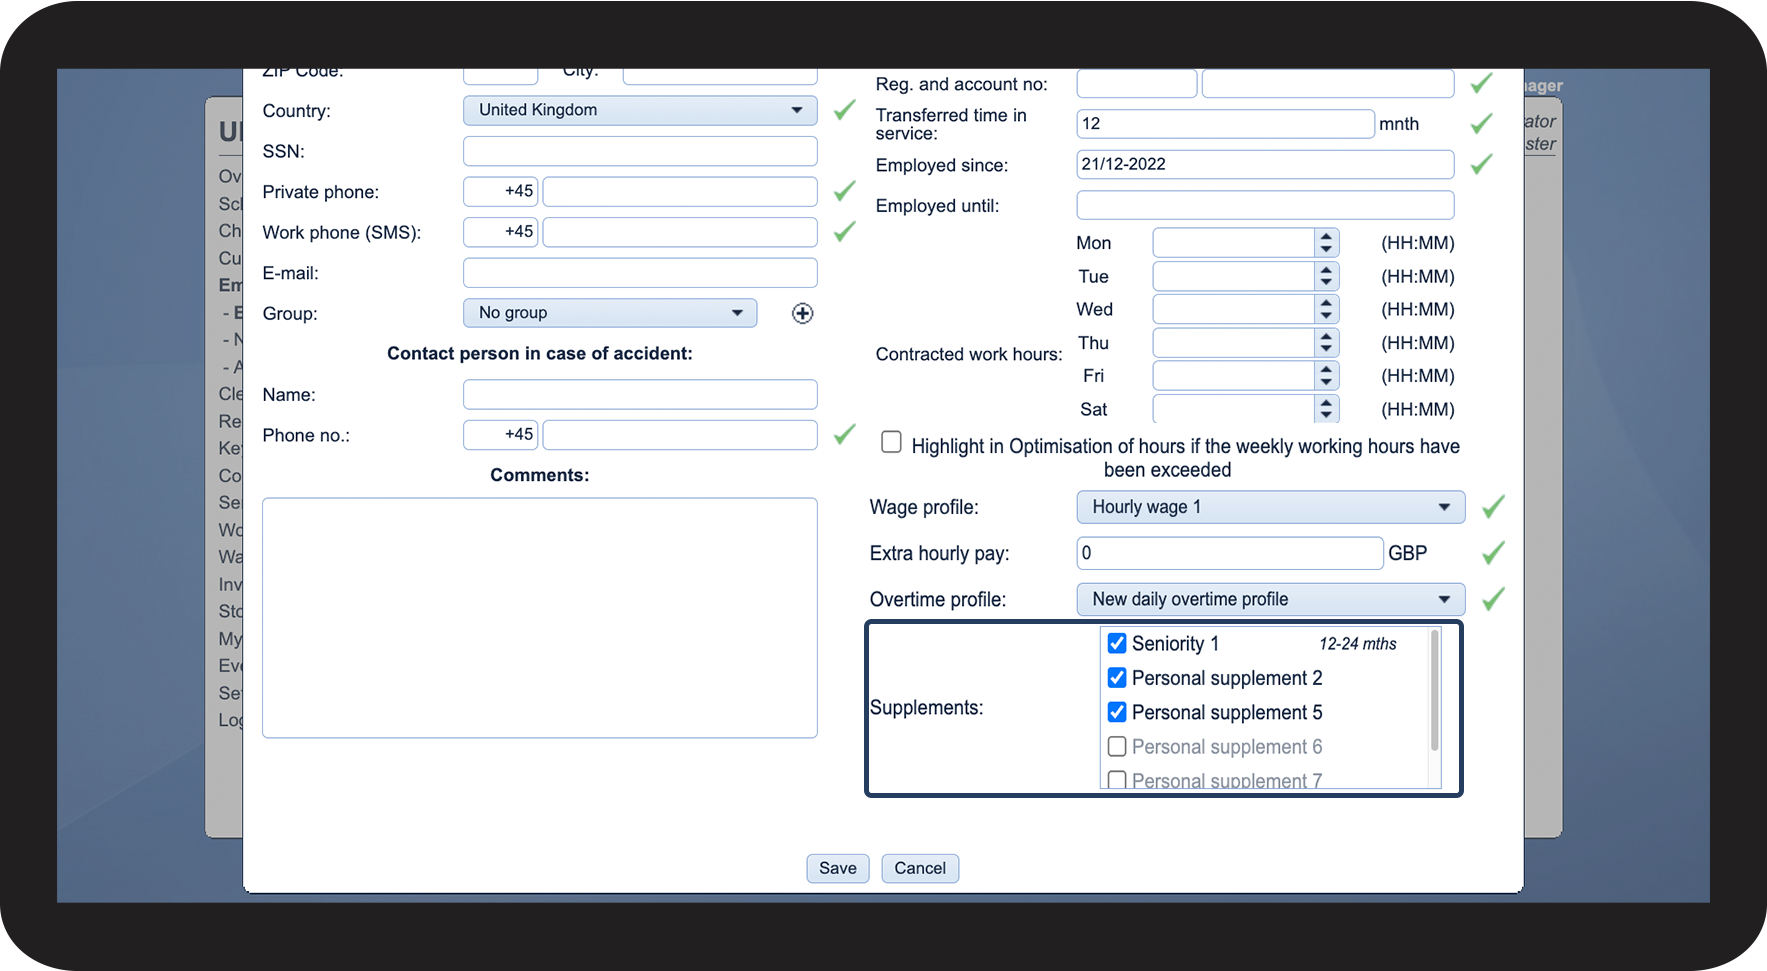
Task: Uncheck Personal supplement 2
Action: coord(1117,678)
